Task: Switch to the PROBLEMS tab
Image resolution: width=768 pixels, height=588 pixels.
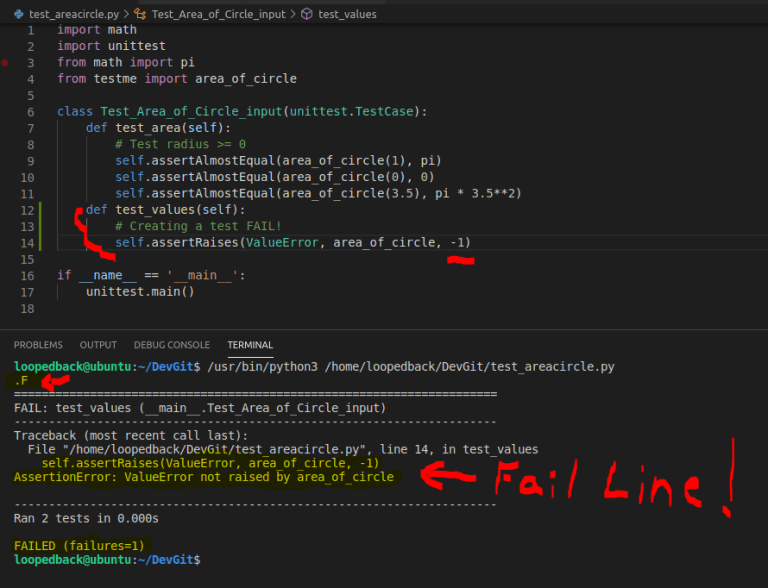Action: (38, 345)
